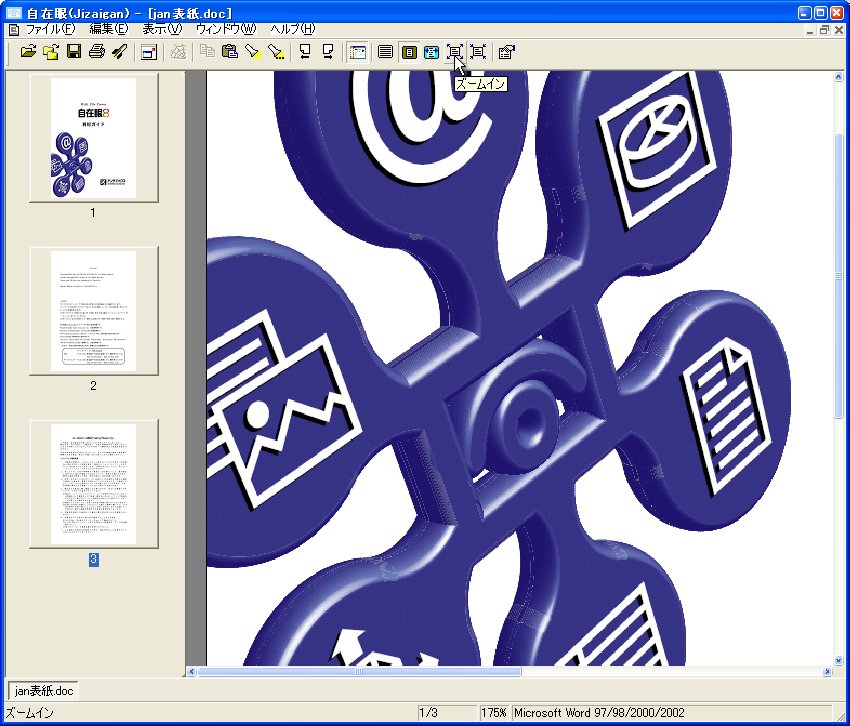Image resolution: width=850 pixels, height=726 pixels.
Task: Click the dark olive page view icon
Action: tap(409, 52)
